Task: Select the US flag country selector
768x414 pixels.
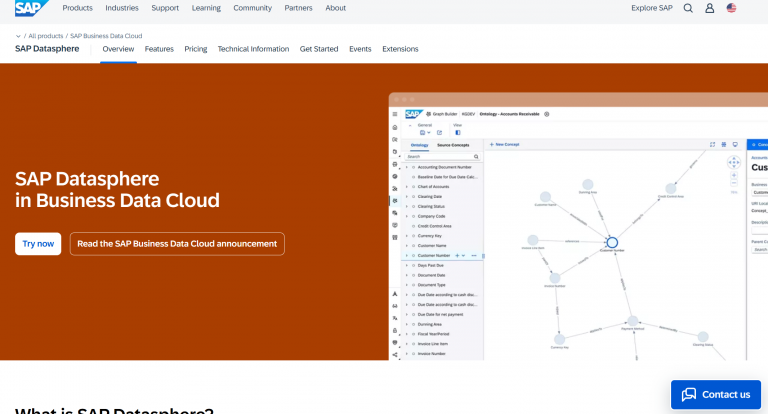Action: [731, 8]
